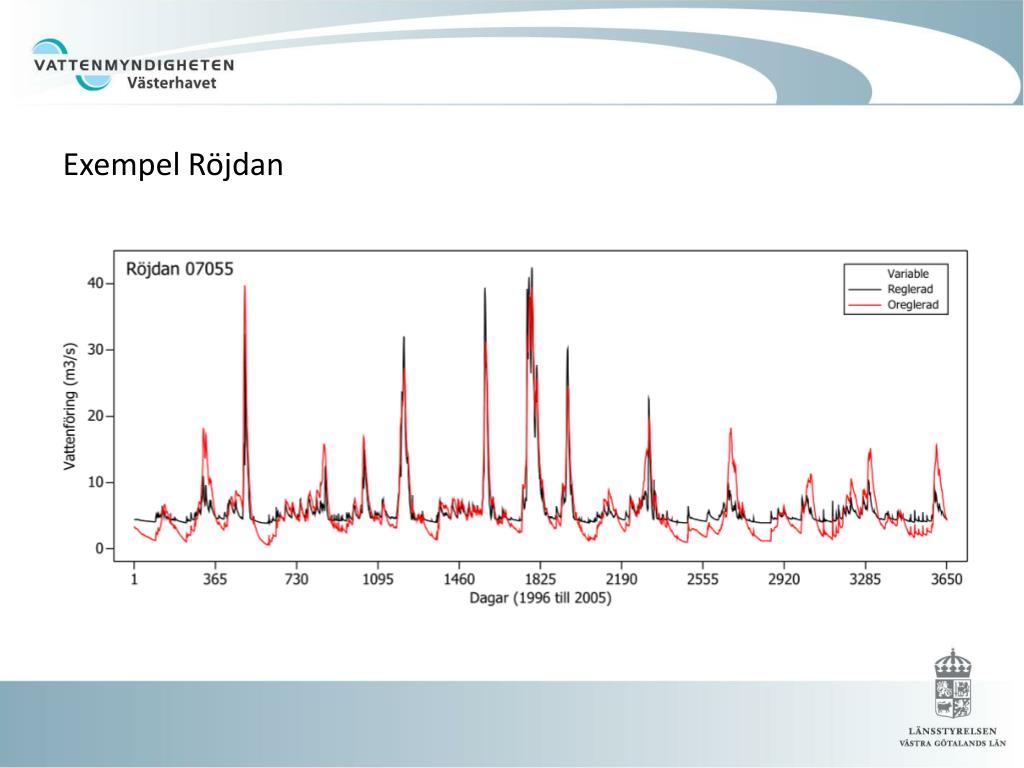
Task: Click the y-axis tick value 40
Action: tap(95, 283)
